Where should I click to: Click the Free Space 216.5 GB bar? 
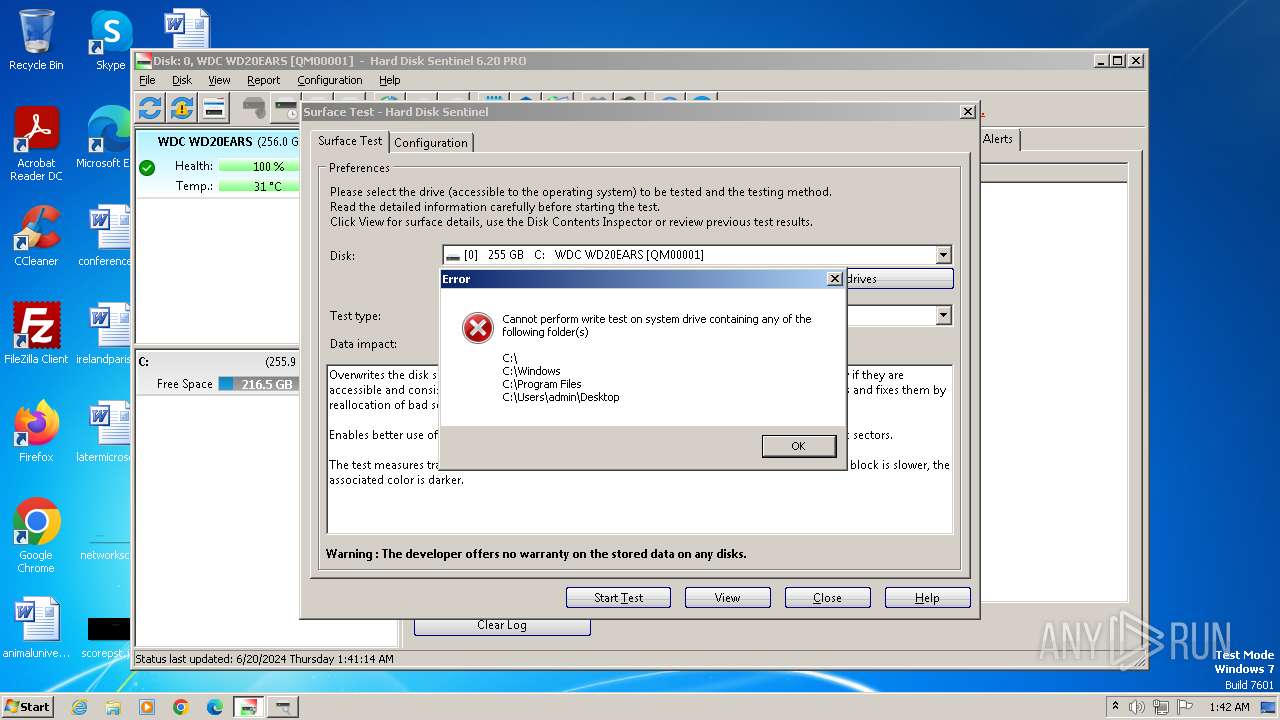click(x=258, y=384)
